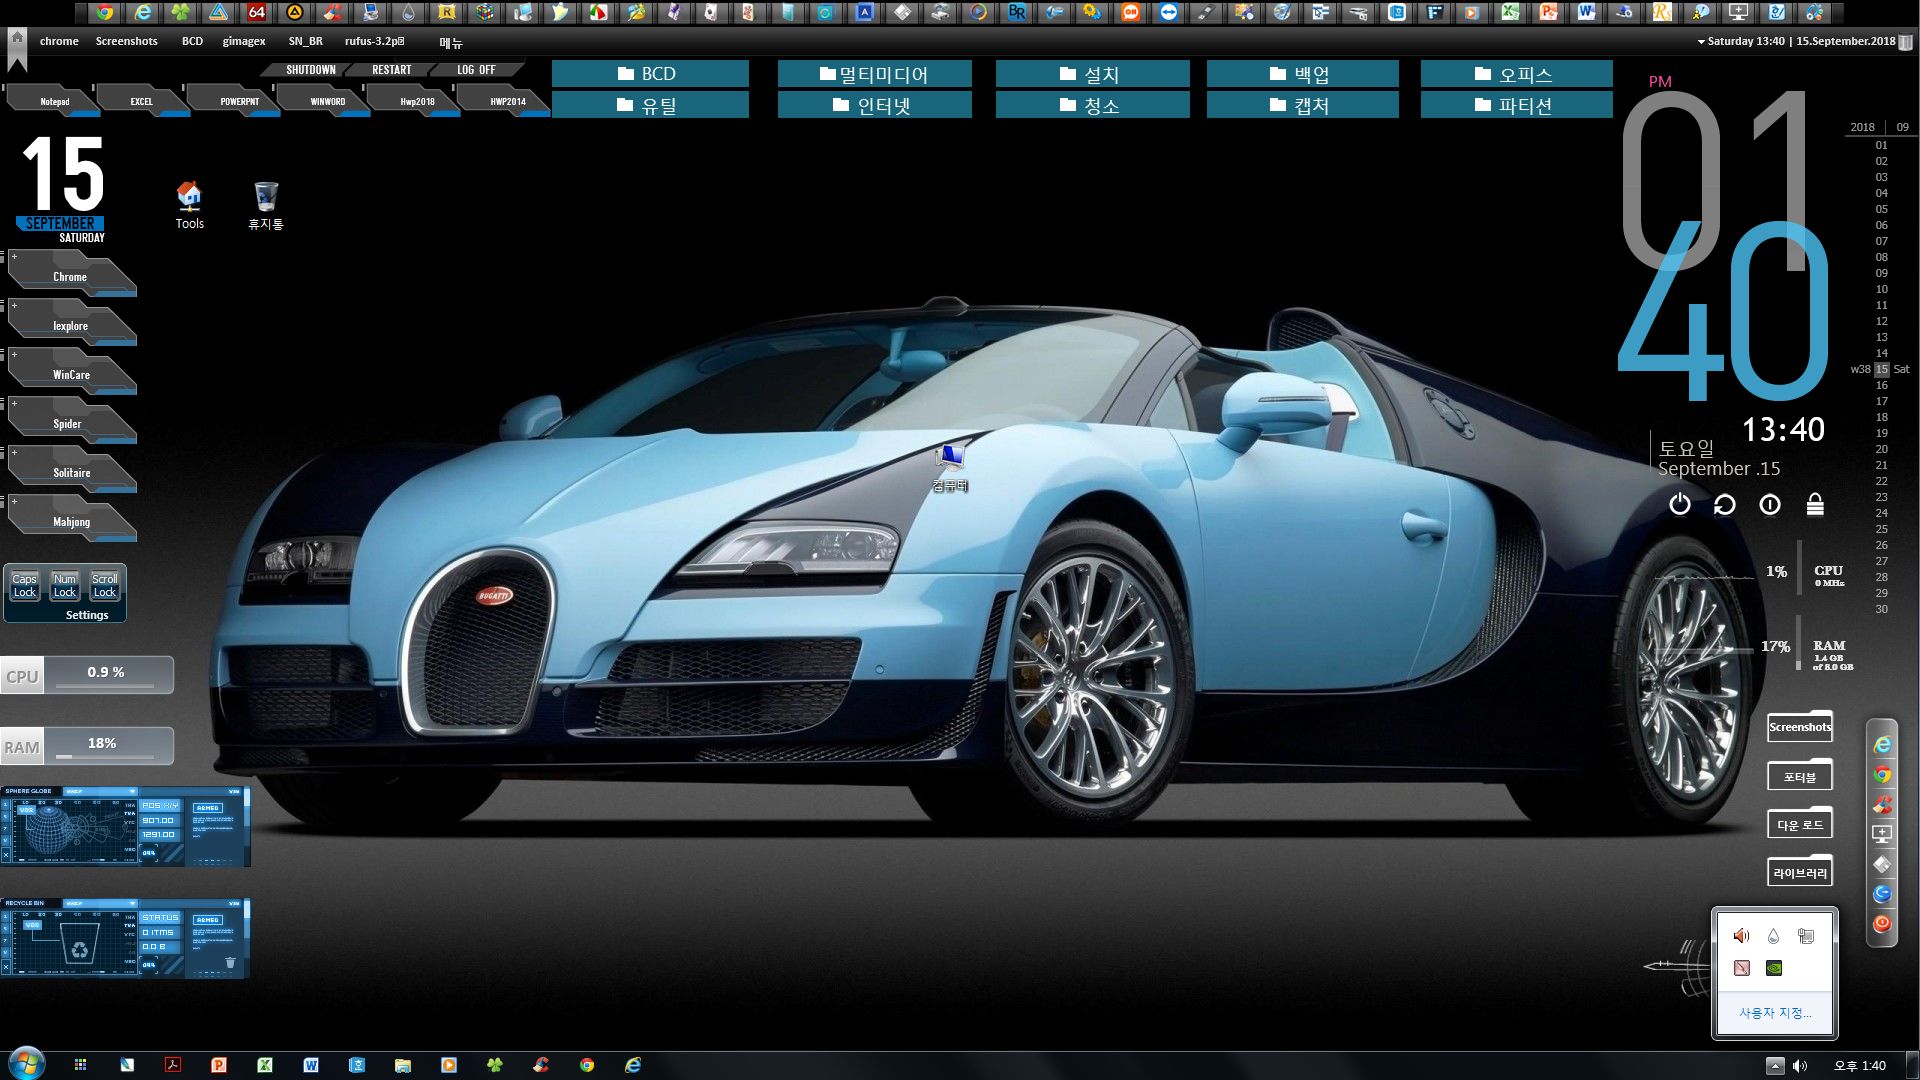Toggle the Caps Lock indicator
This screenshot has height=1080, width=1920.
[25, 585]
